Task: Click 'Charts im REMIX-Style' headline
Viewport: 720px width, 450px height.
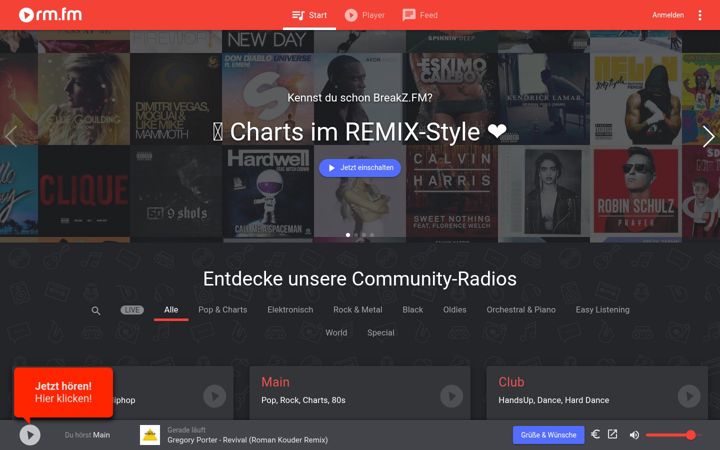Action: click(360, 132)
